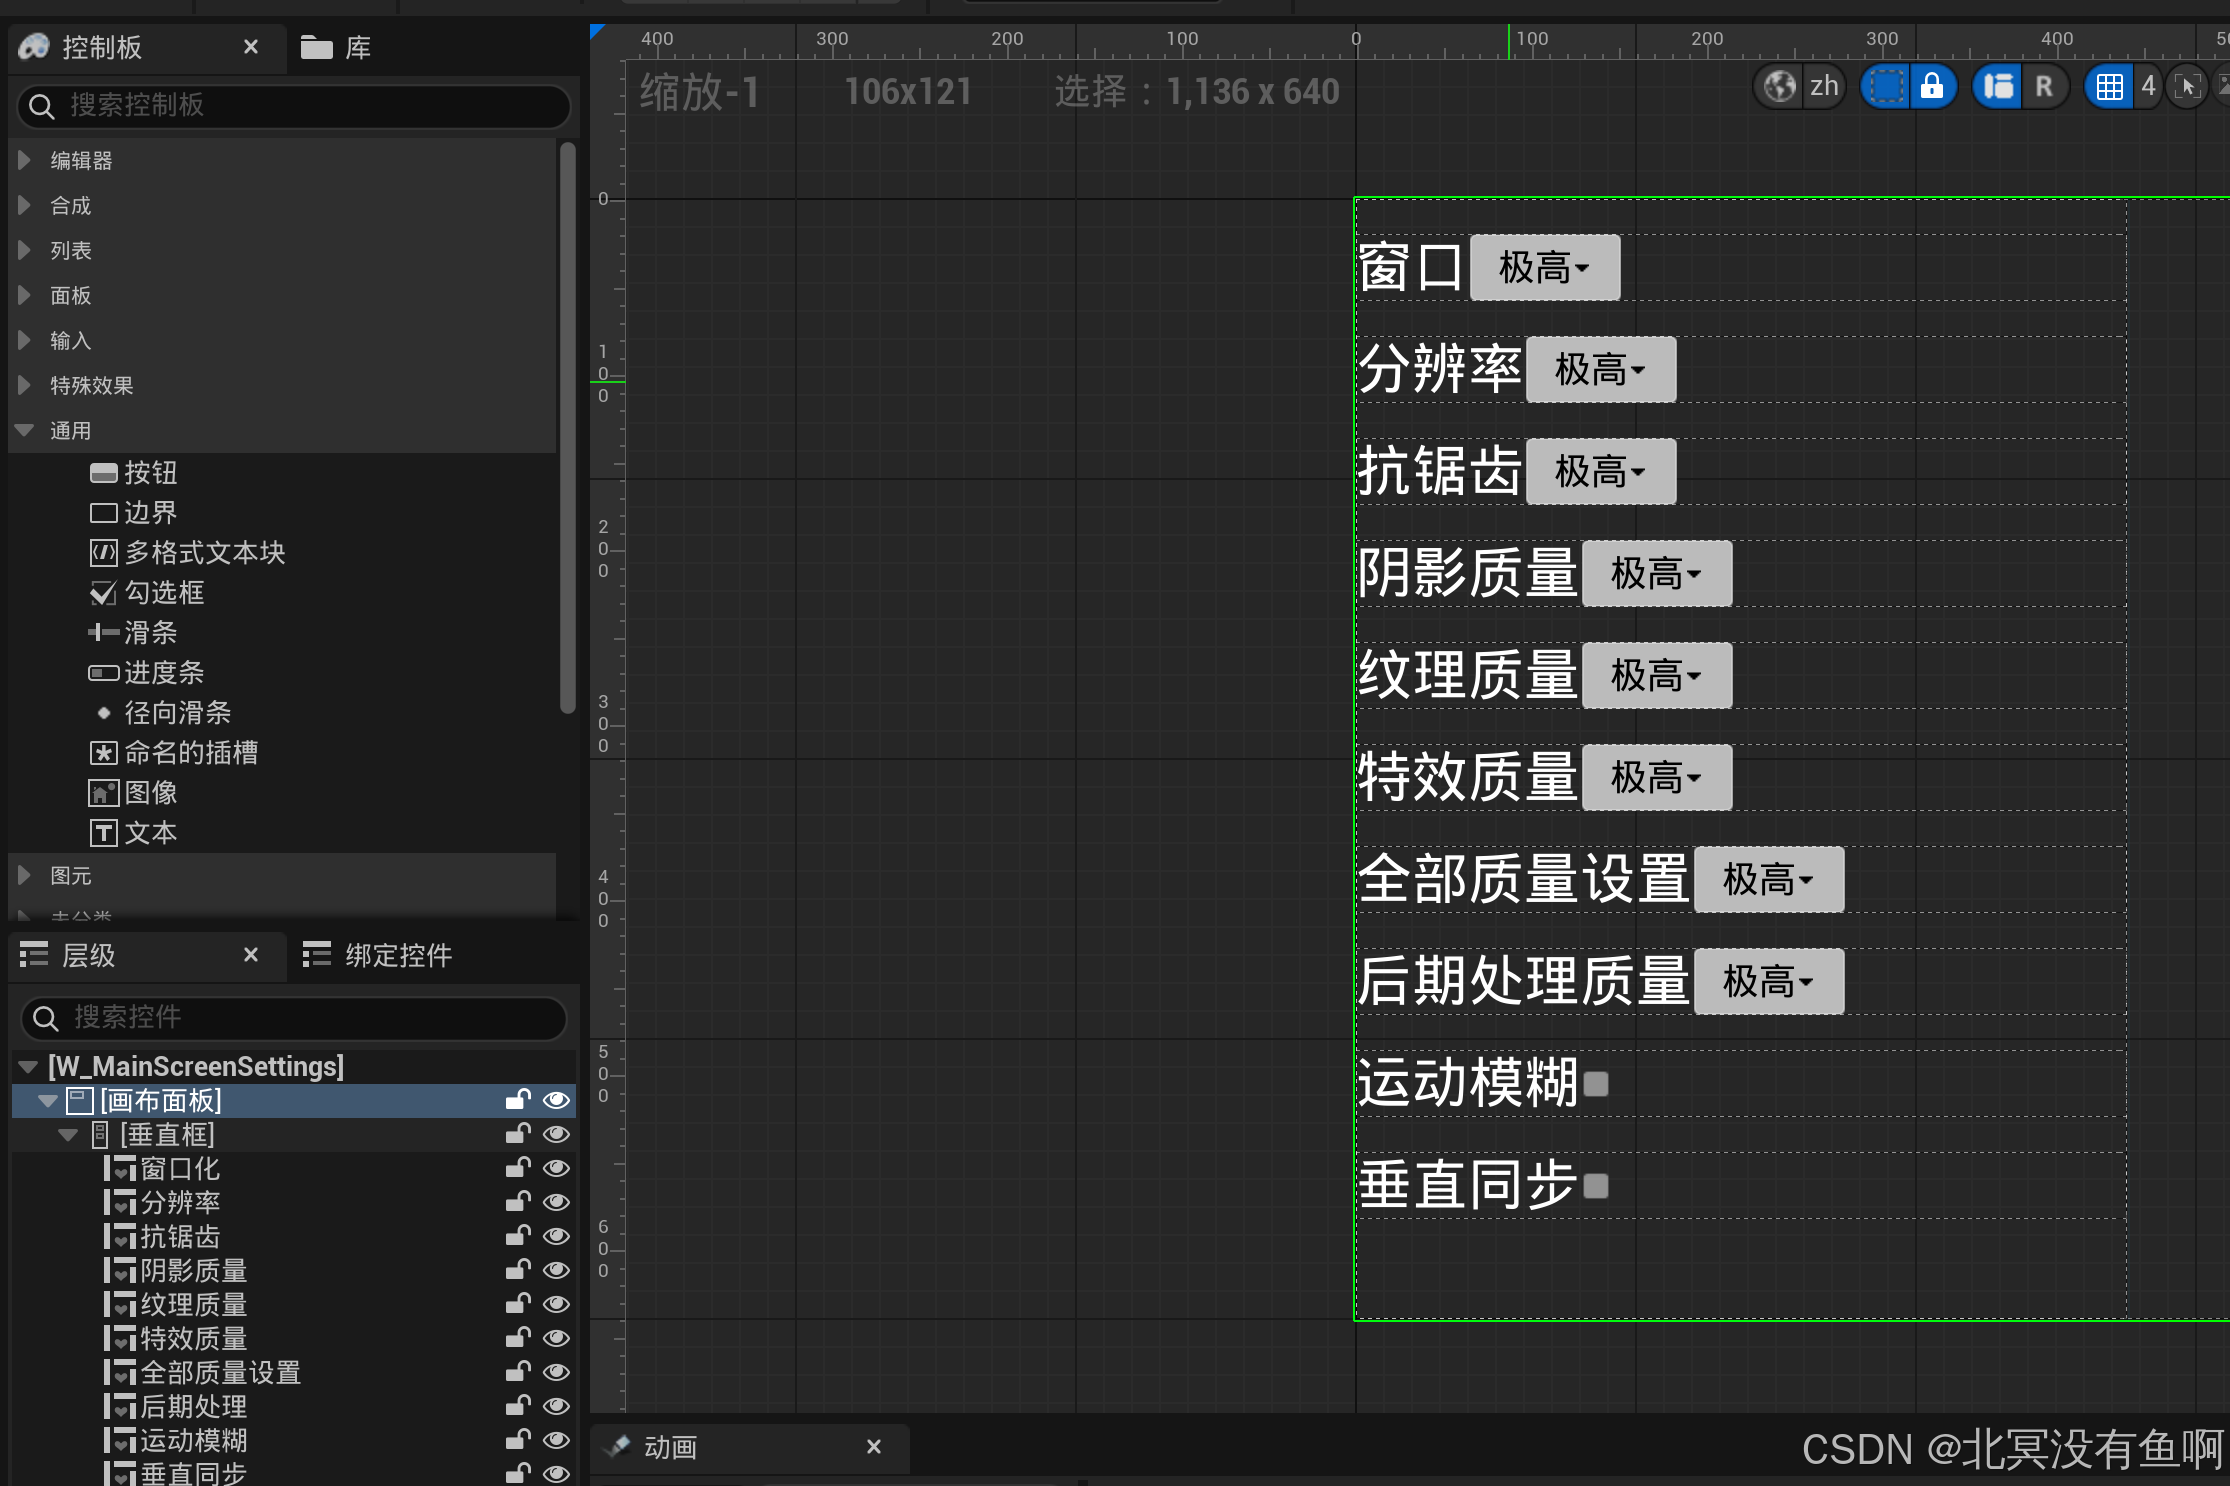Open the 分辨率 极高 dropdown
This screenshot has height=1486, width=2230.
coord(1600,370)
